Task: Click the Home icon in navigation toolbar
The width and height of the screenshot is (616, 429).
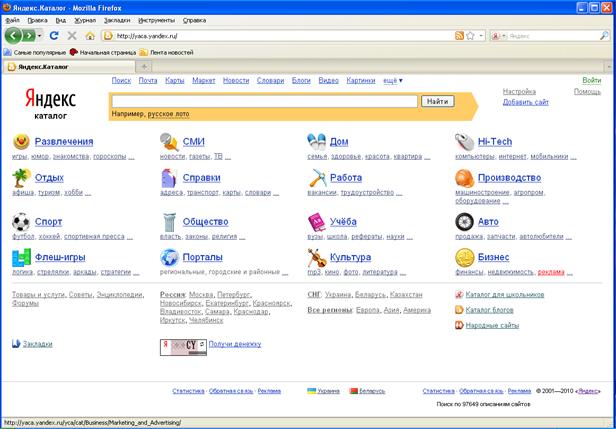Action: click(x=90, y=35)
